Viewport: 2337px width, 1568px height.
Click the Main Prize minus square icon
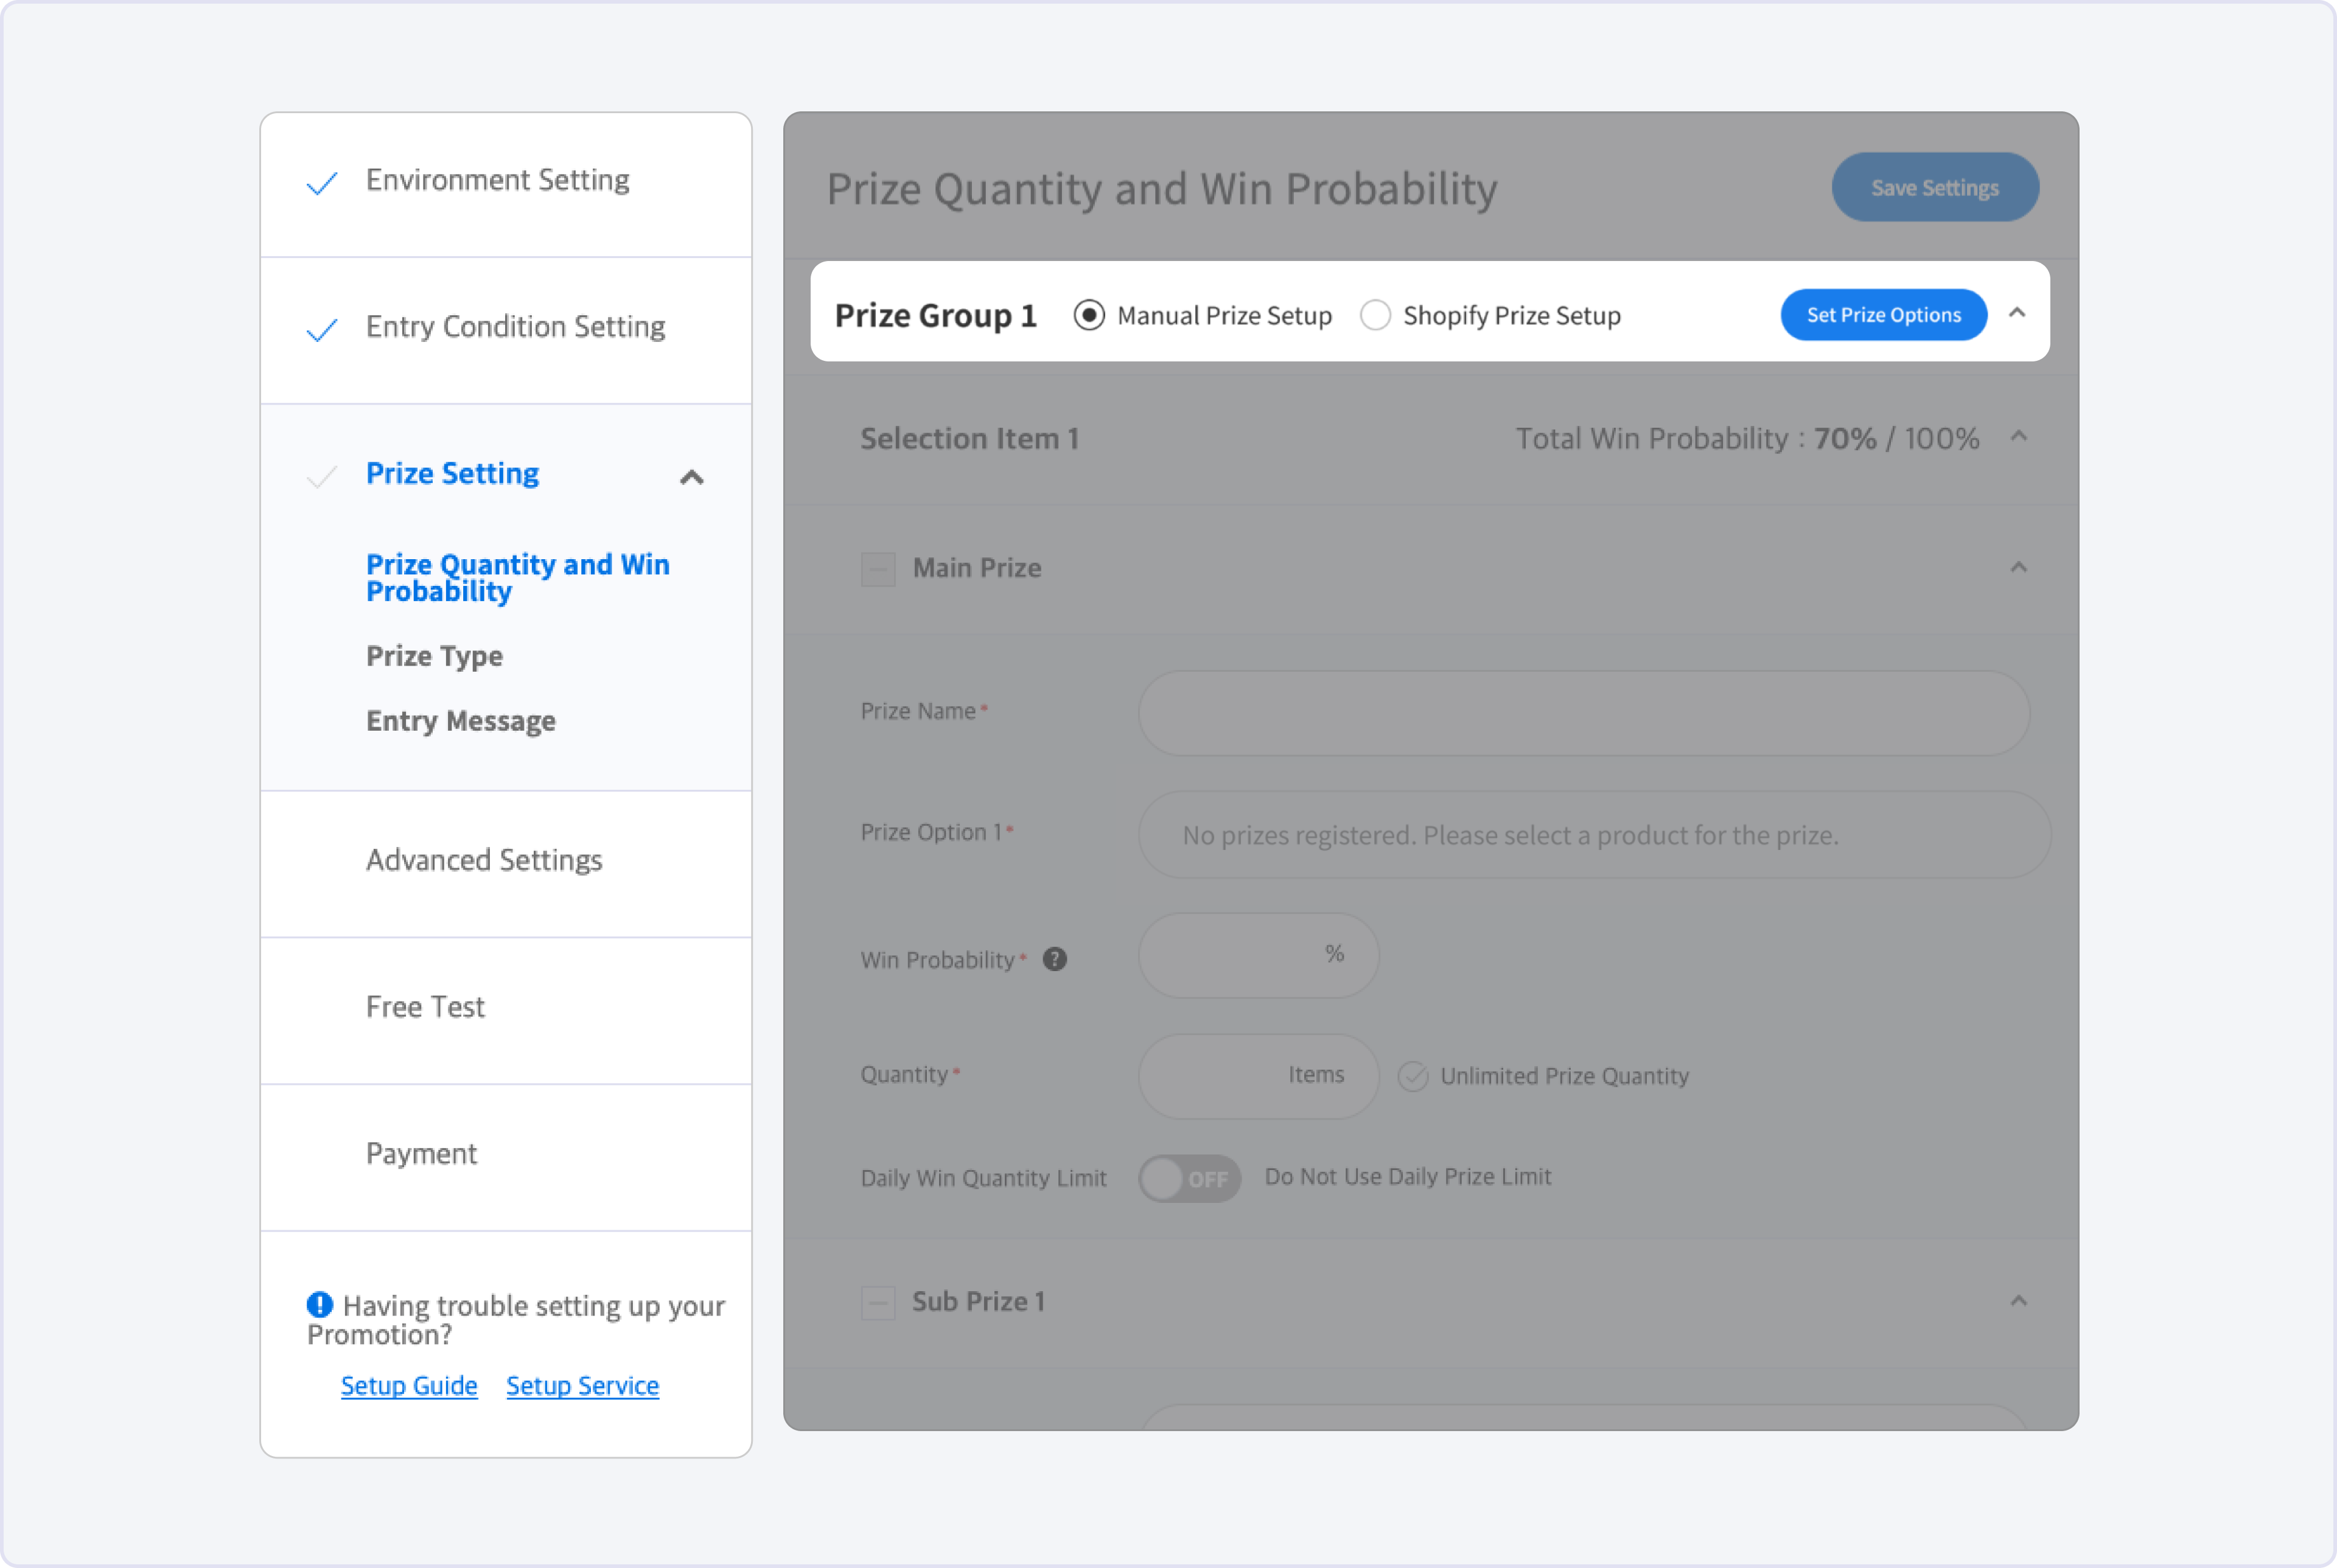[x=878, y=569]
